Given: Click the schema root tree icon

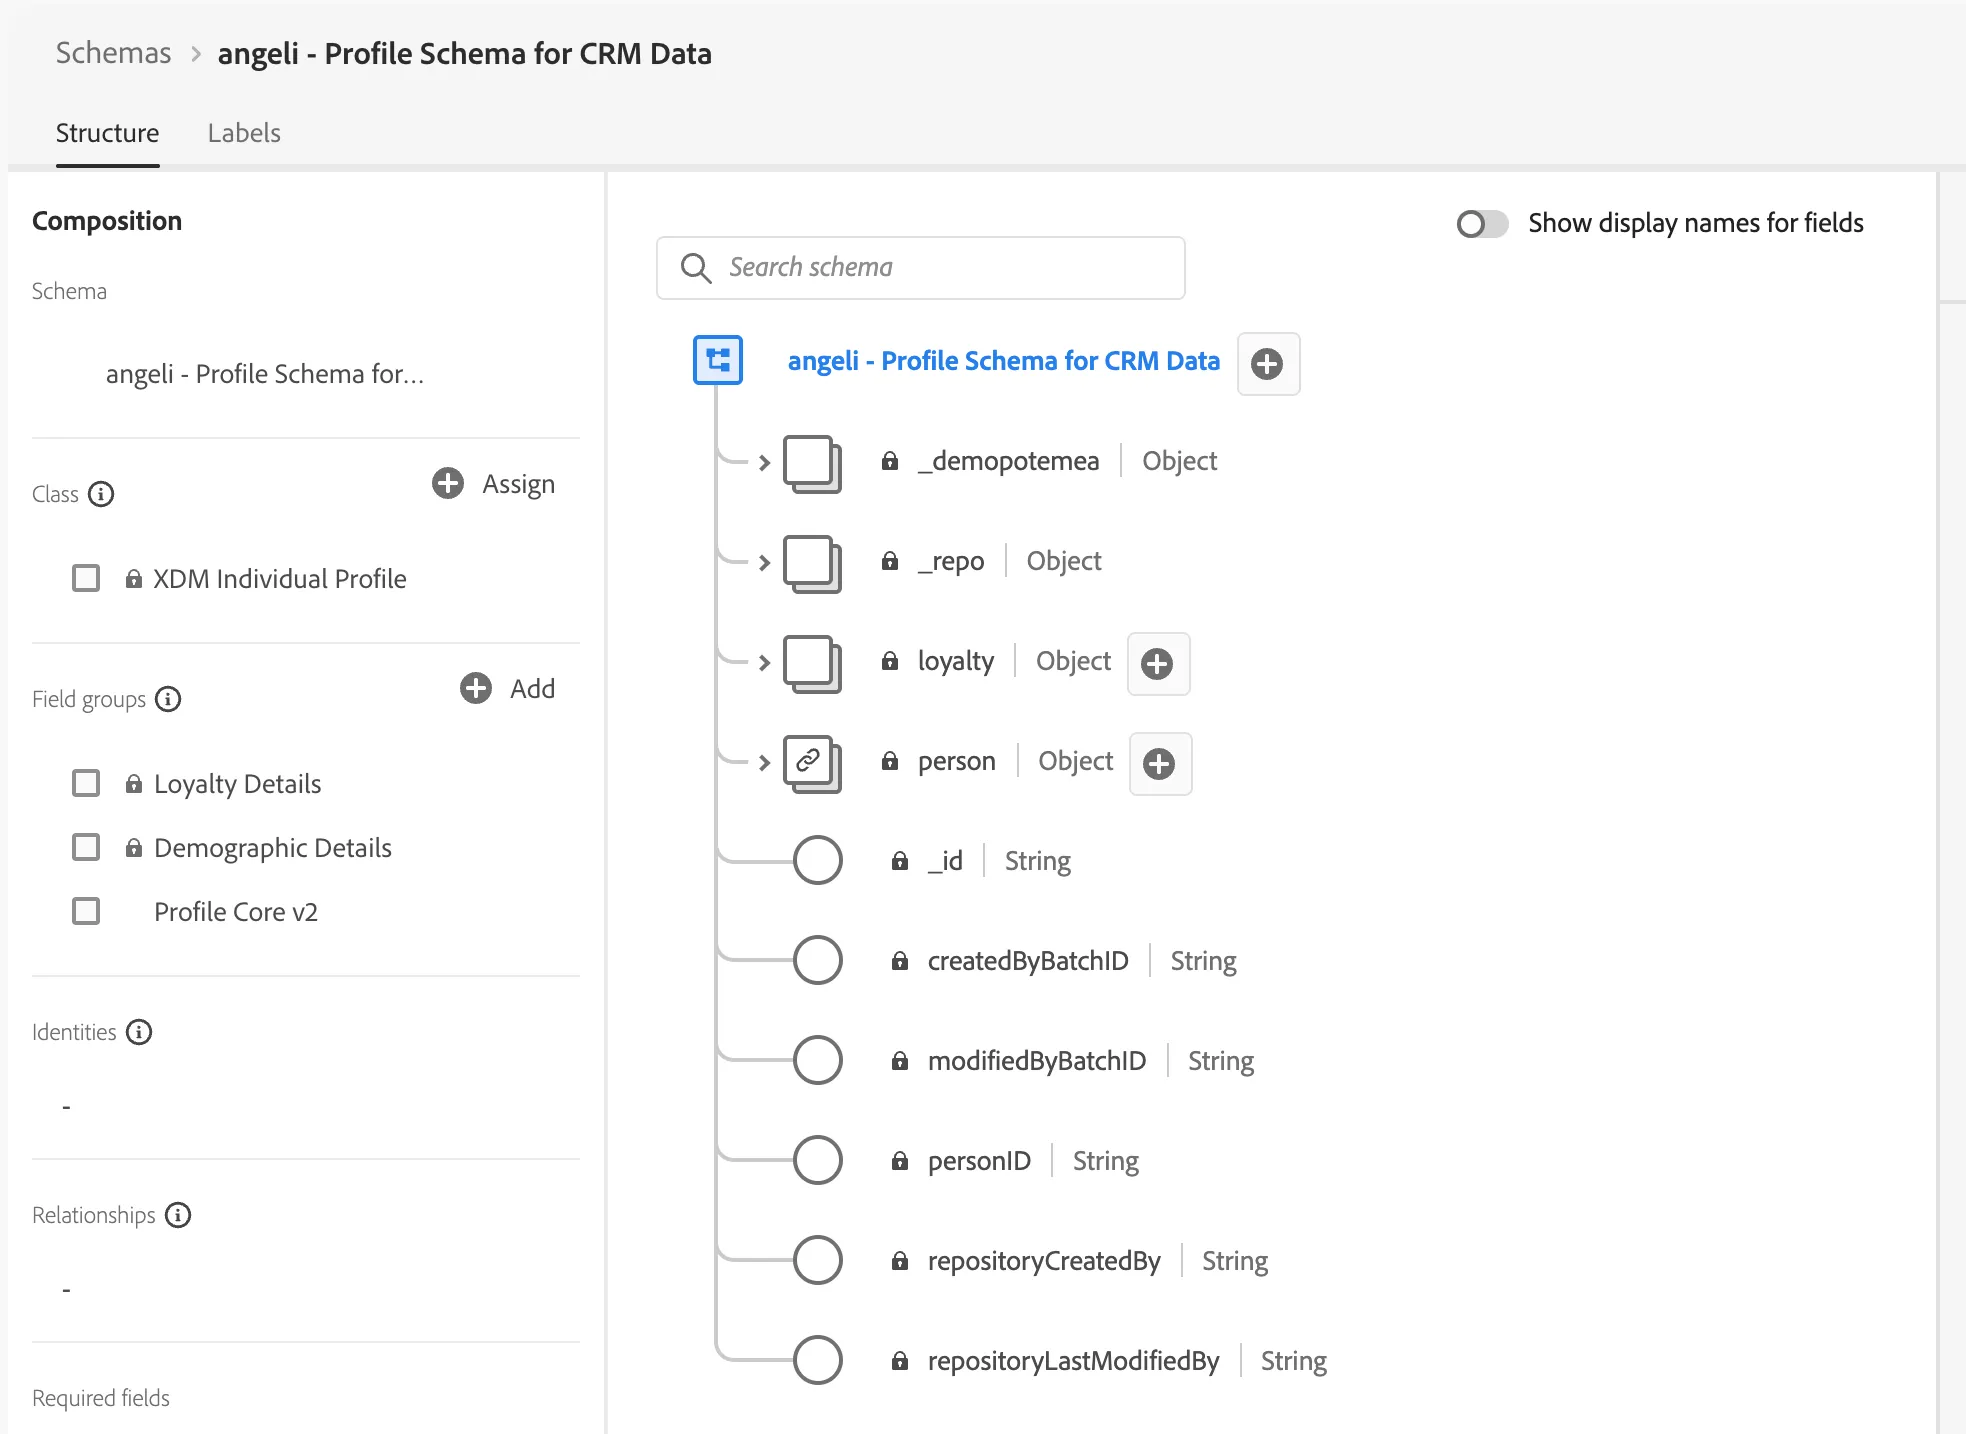Looking at the screenshot, I should click(x=718, y=360).
